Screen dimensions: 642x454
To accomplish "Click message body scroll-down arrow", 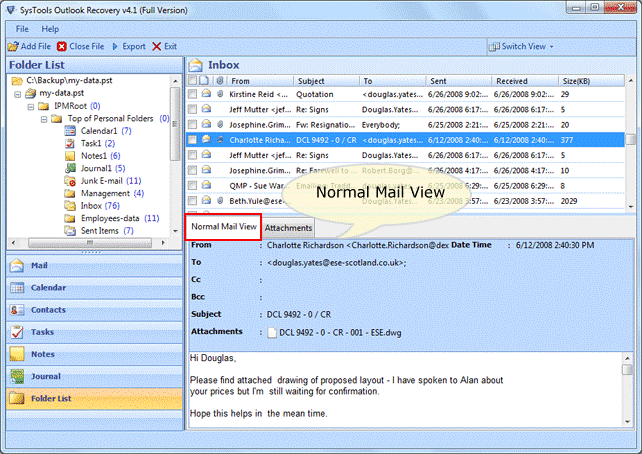I will (628, 422).
